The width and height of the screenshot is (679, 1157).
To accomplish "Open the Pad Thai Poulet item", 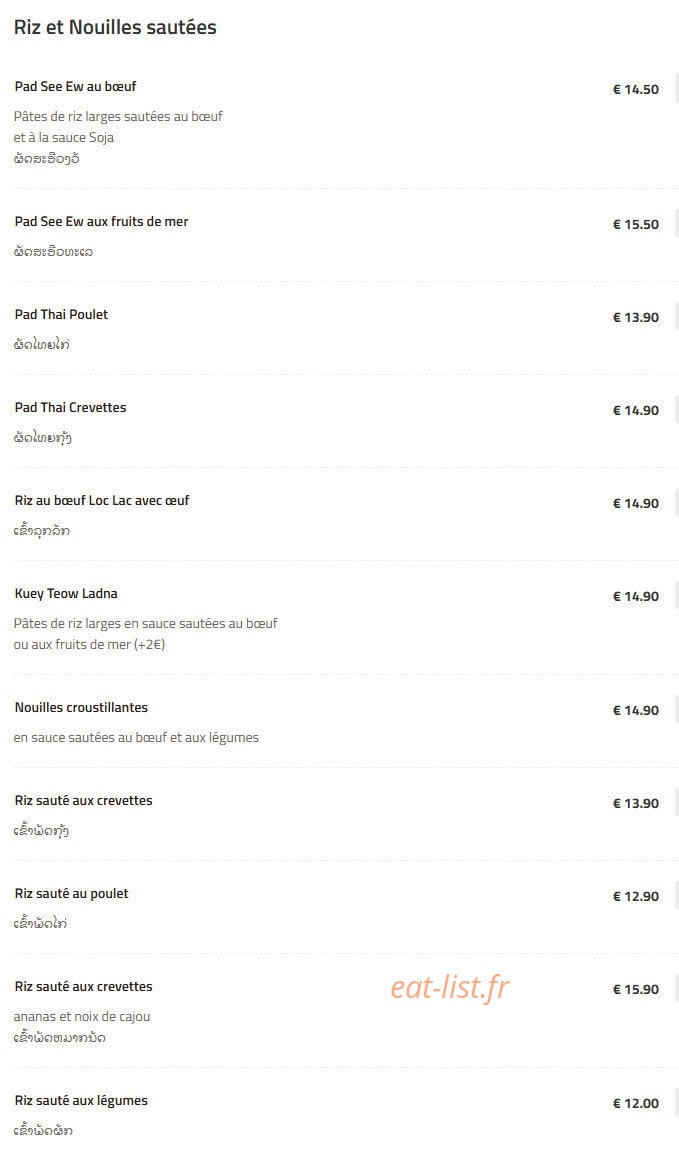I will click(61, 314).
